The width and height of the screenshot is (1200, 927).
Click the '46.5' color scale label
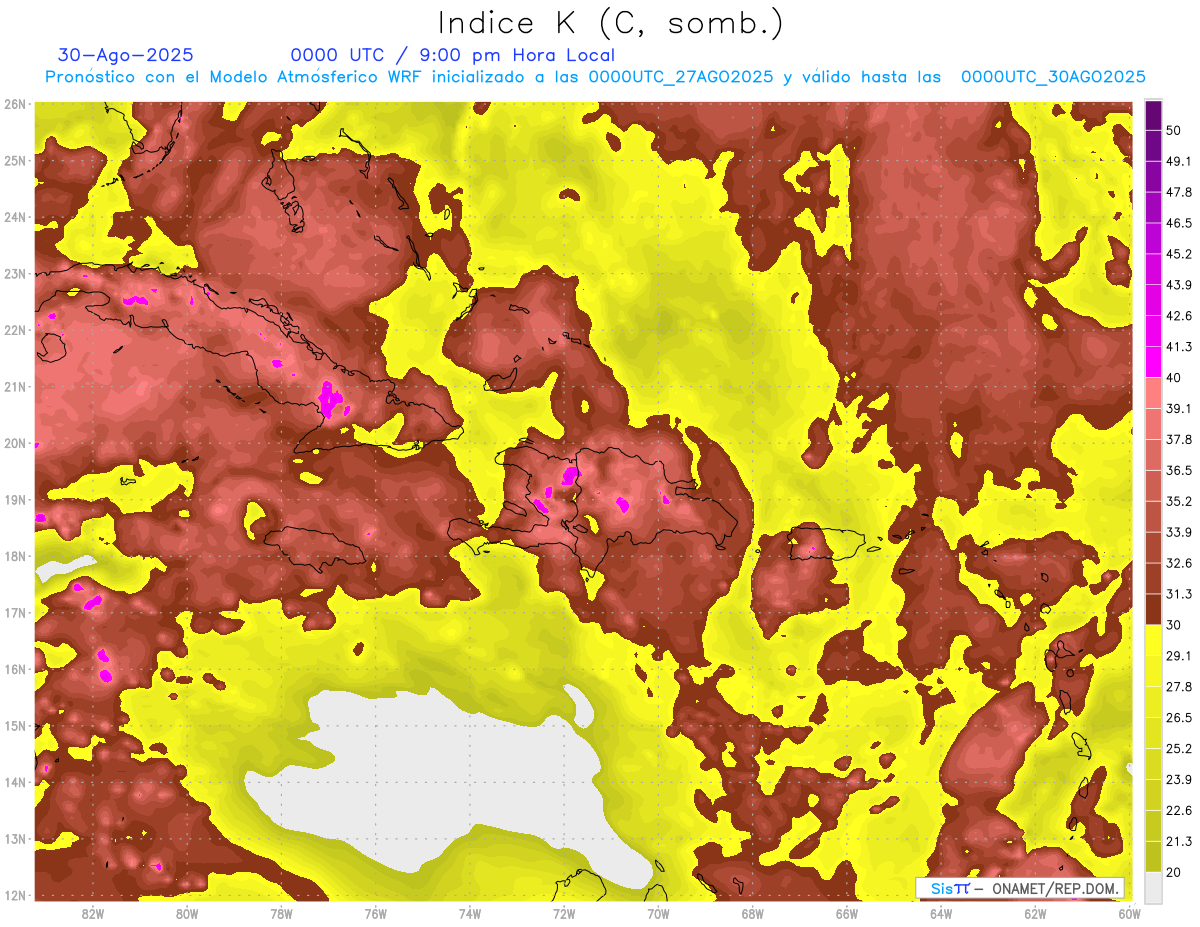tap(1178, 222)
